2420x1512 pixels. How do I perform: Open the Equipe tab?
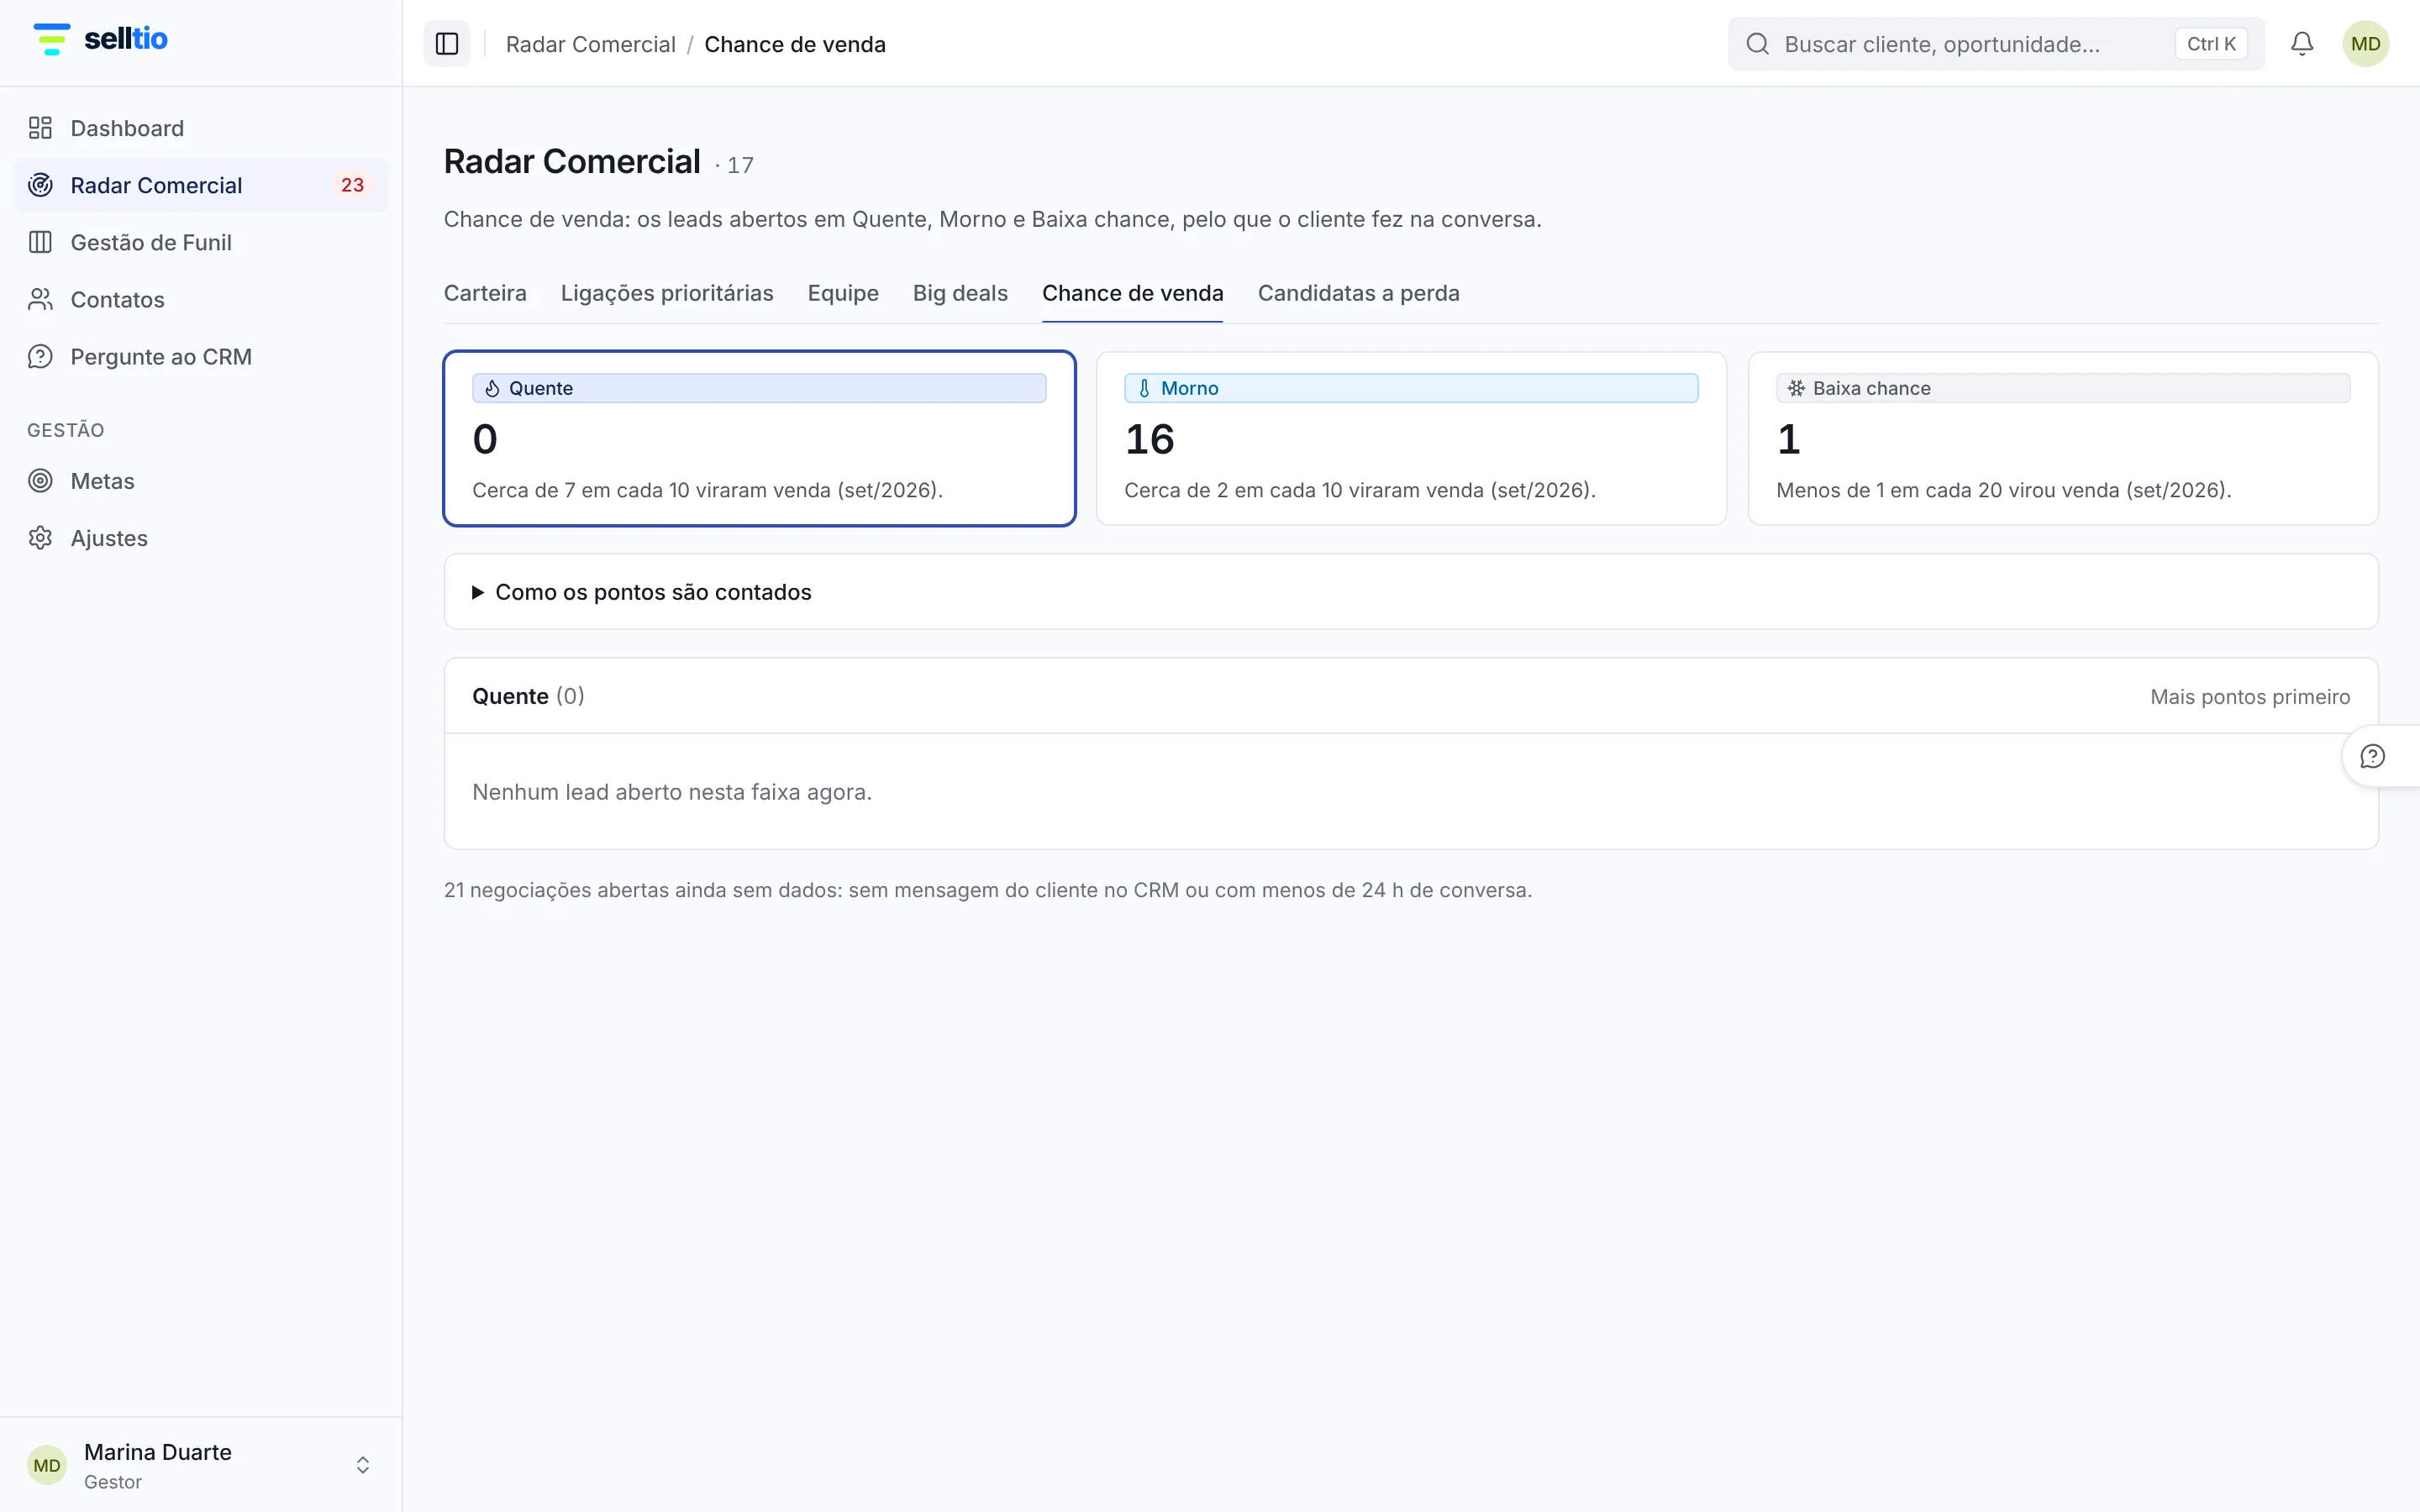[x=843, y=293]
